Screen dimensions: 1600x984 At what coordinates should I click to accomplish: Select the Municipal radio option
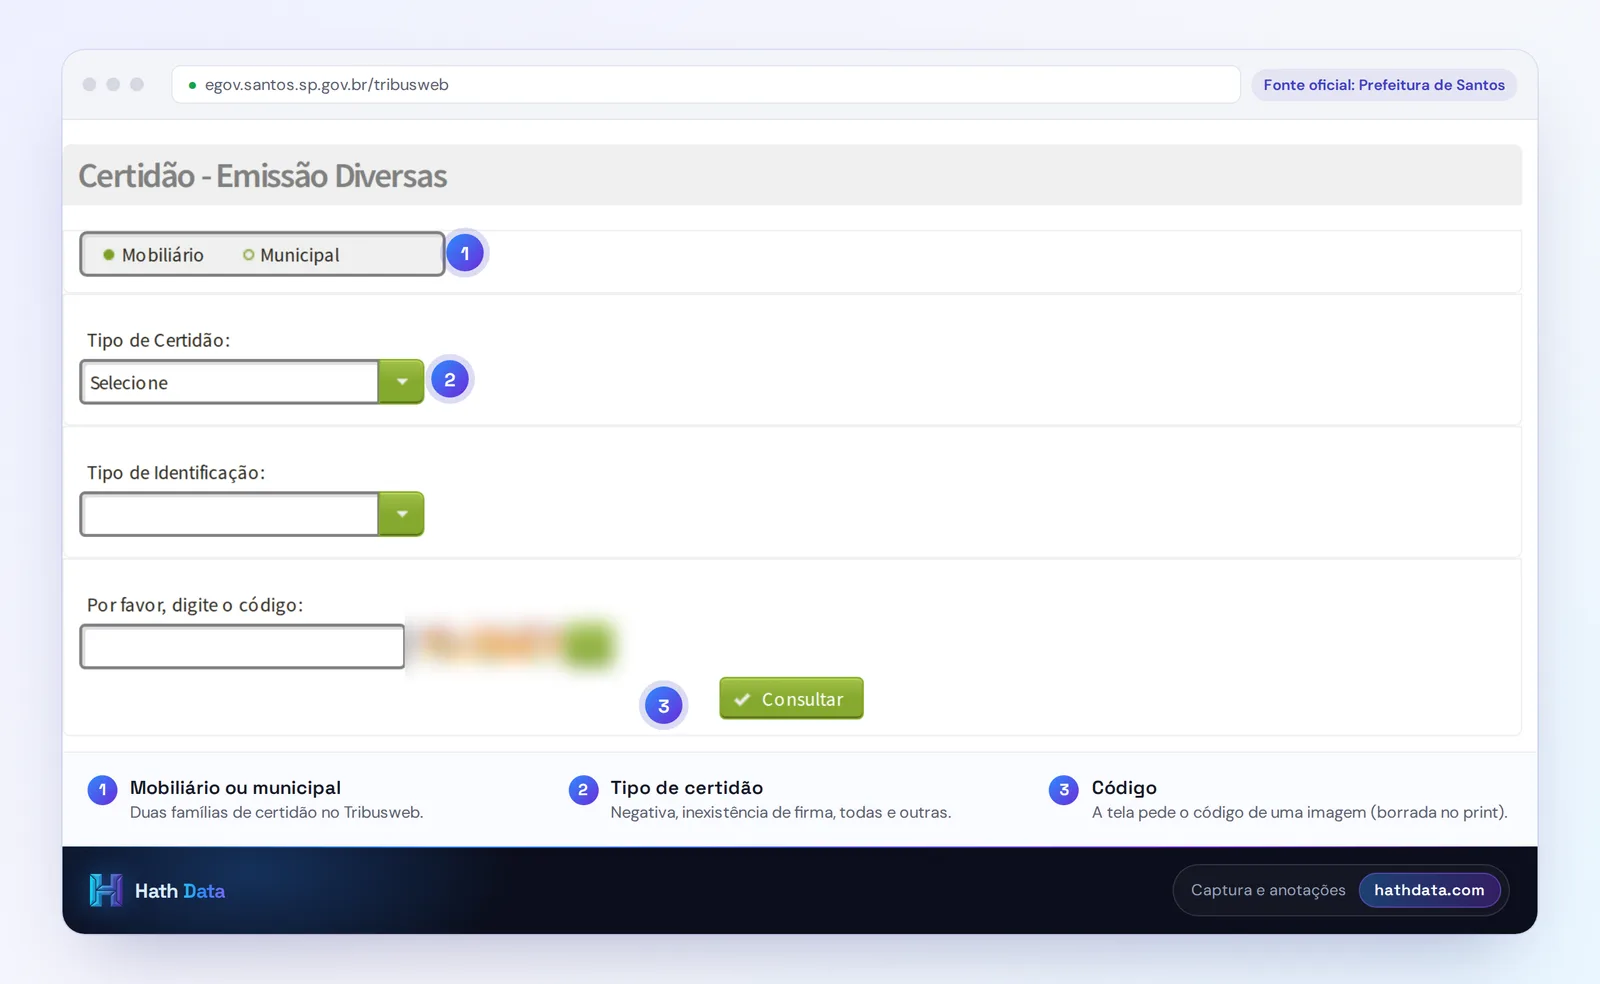click(x=248, y=255)
